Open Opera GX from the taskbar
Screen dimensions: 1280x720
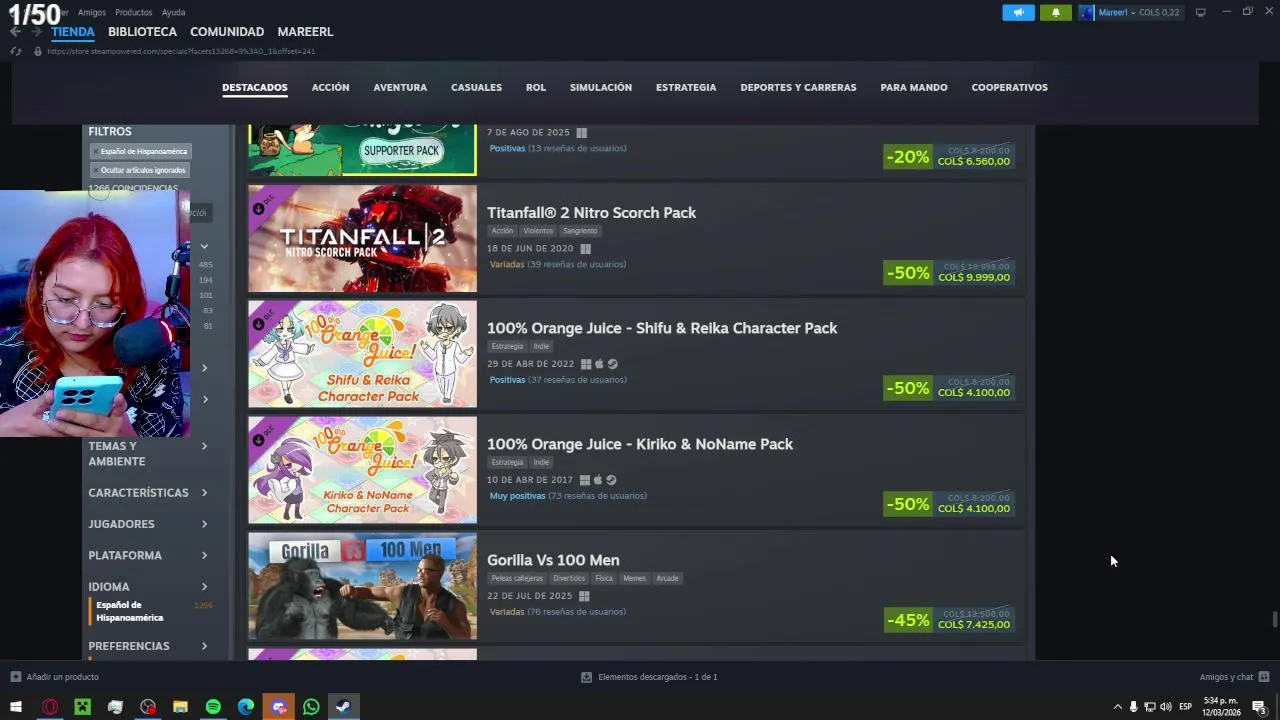[50, 707]
